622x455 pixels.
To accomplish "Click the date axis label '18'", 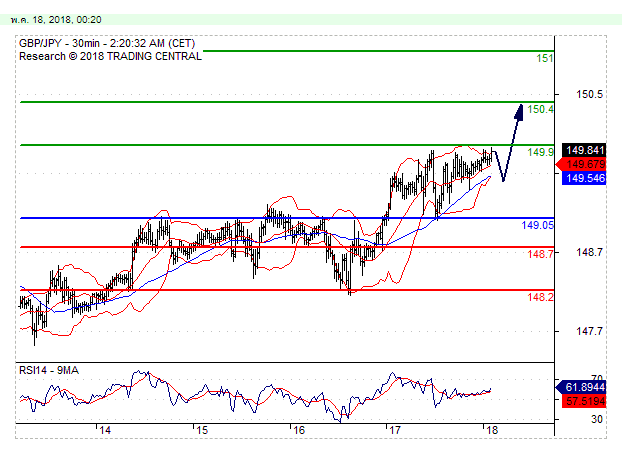I will pos(492,430).
